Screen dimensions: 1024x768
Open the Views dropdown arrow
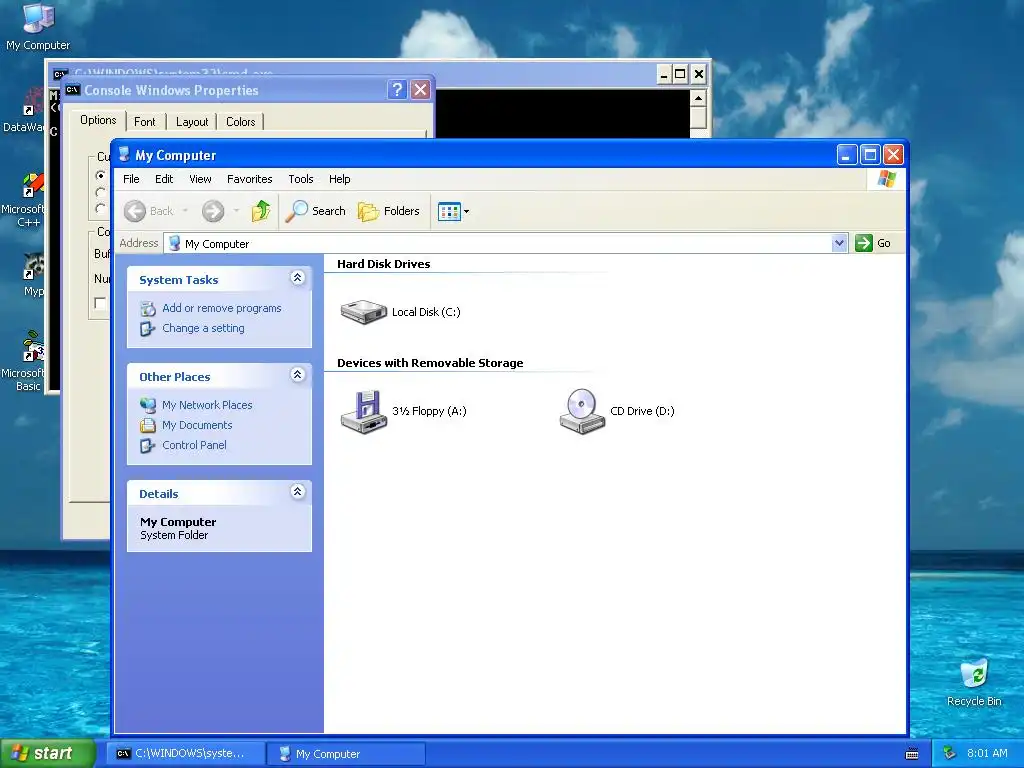click(466, 212)
